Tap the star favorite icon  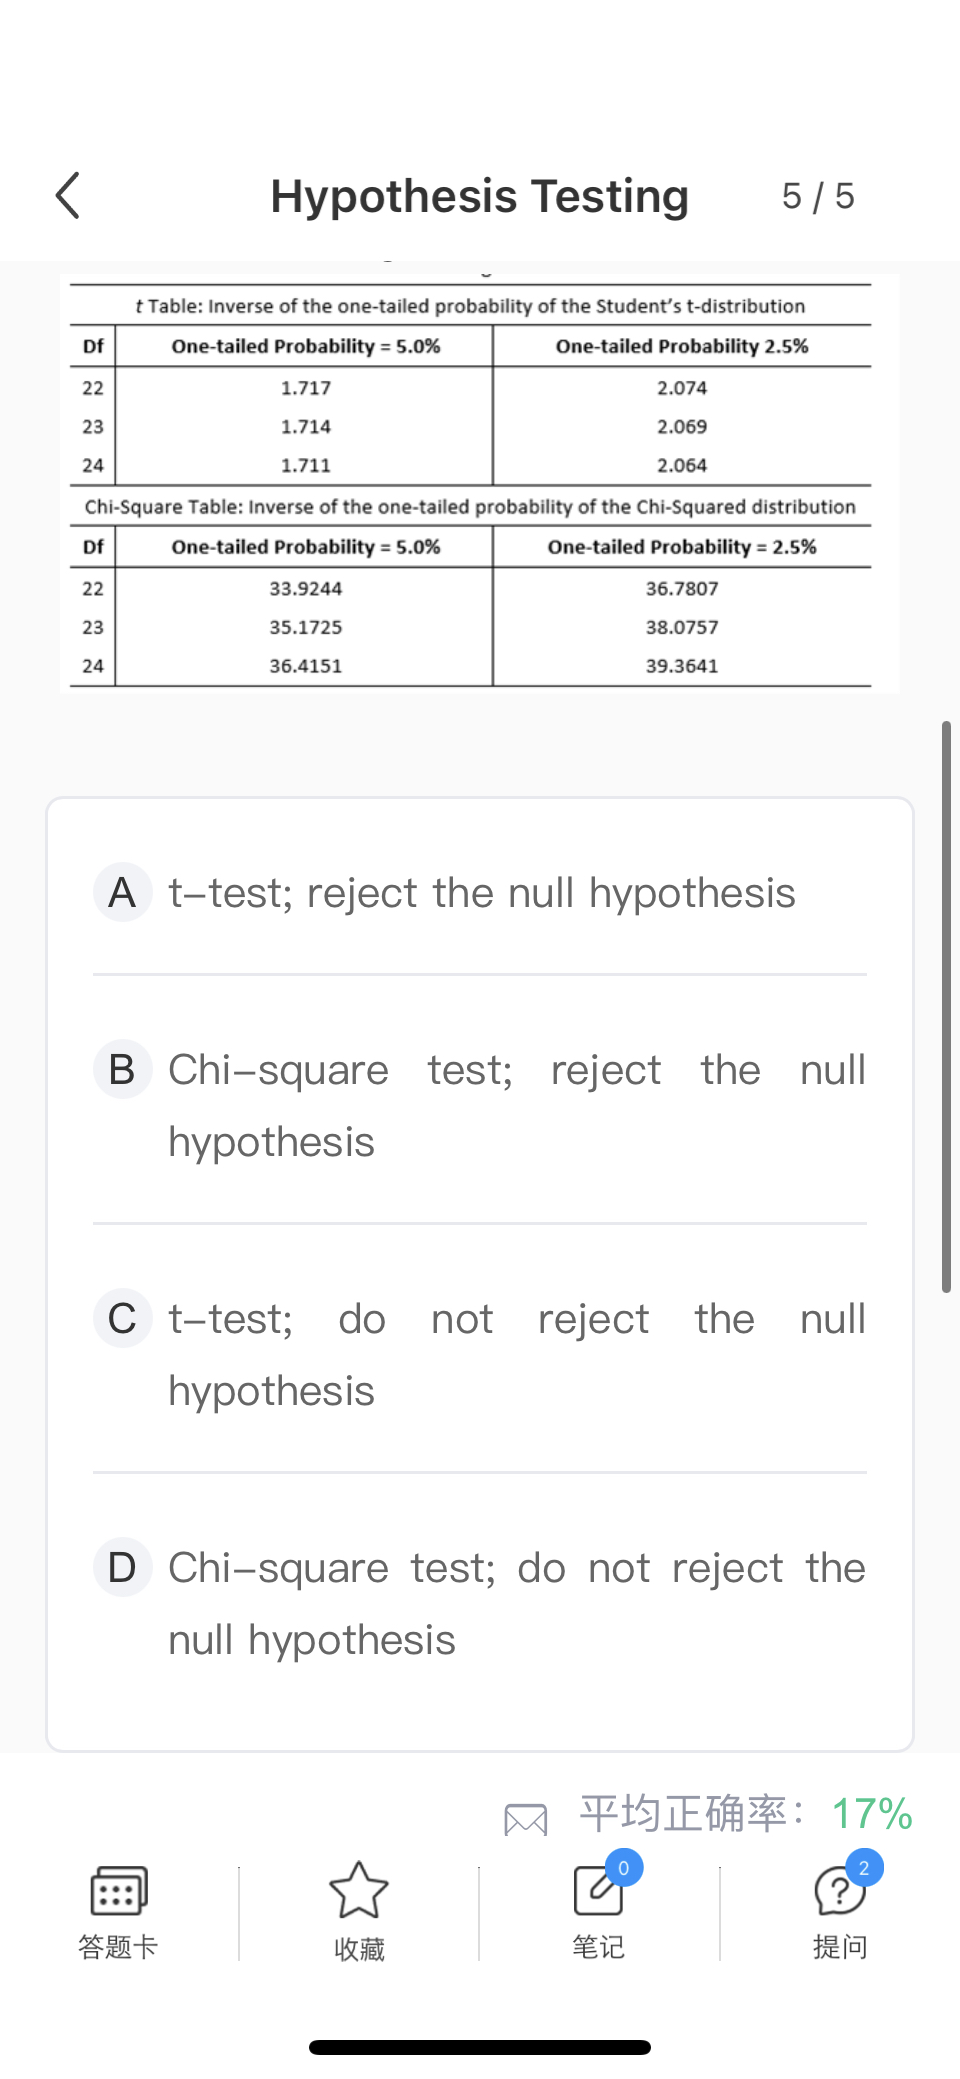[358, 1890]
